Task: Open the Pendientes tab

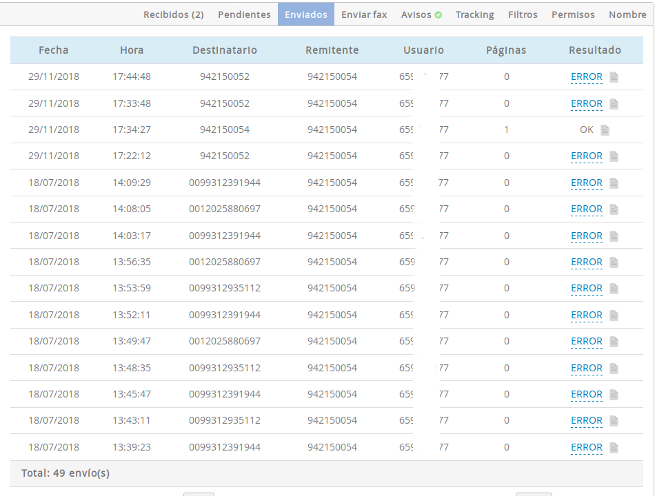Action: (244, 15)
